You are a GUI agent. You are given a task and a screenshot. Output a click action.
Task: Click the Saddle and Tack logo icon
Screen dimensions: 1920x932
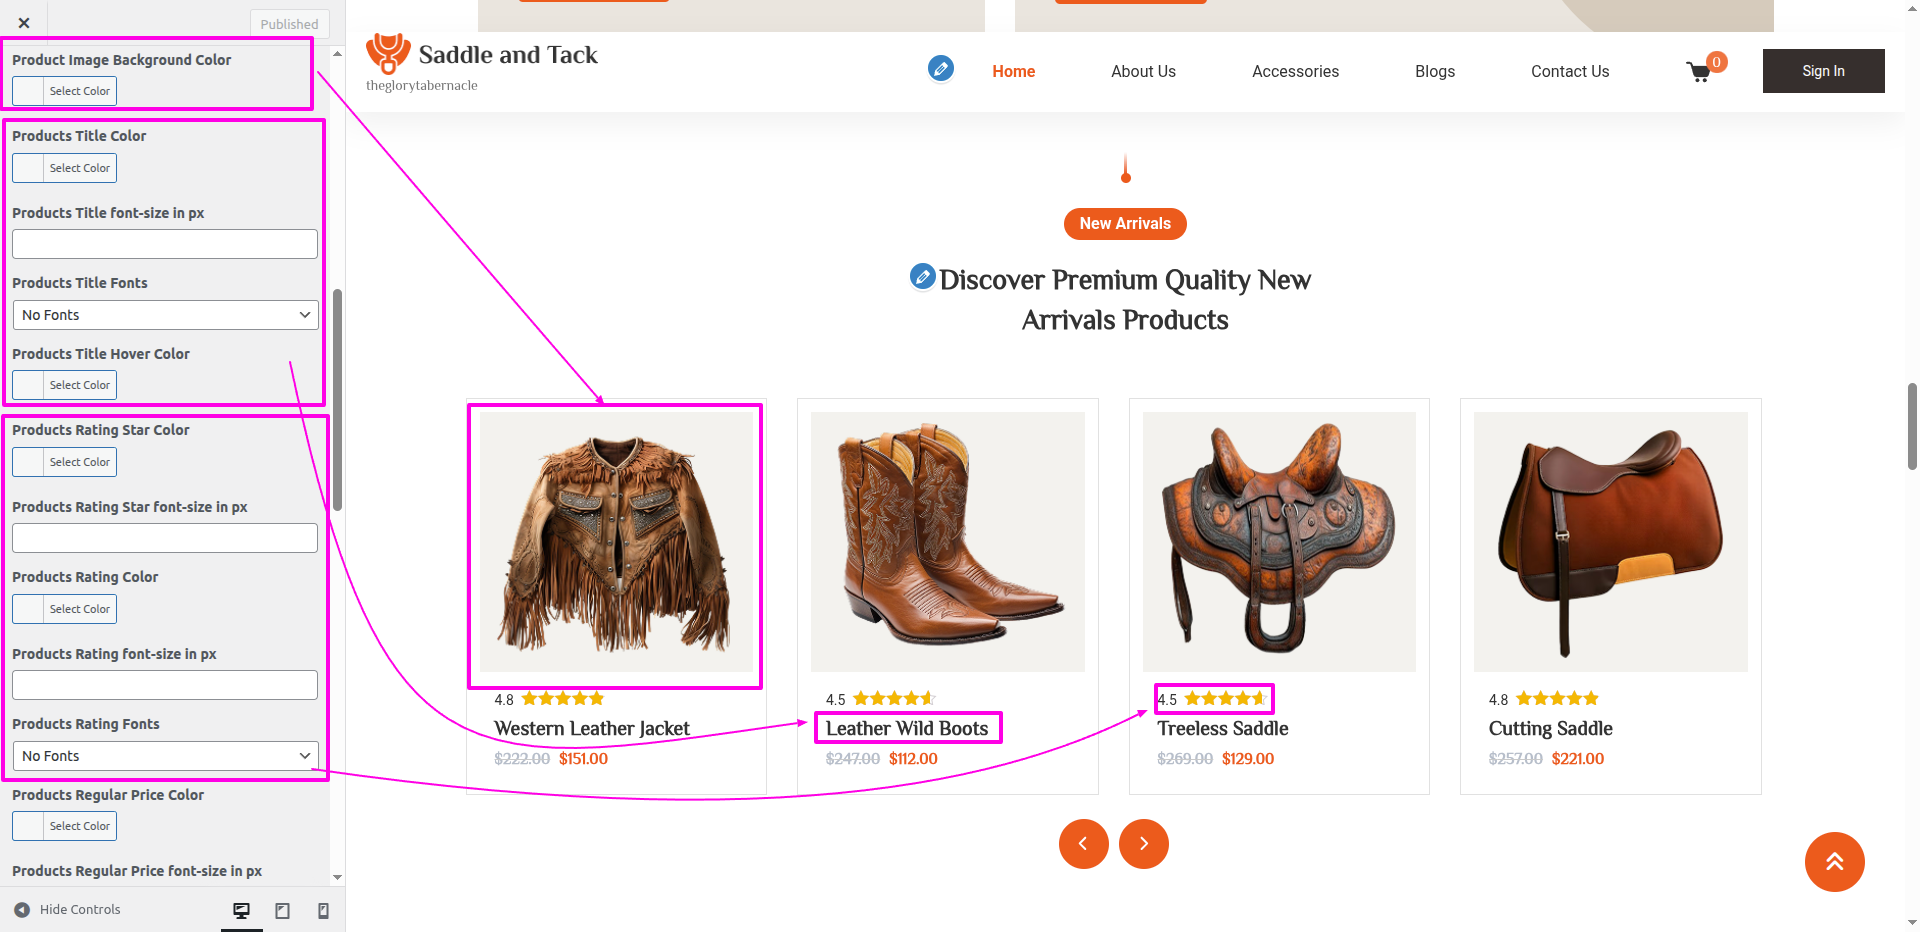387,54
